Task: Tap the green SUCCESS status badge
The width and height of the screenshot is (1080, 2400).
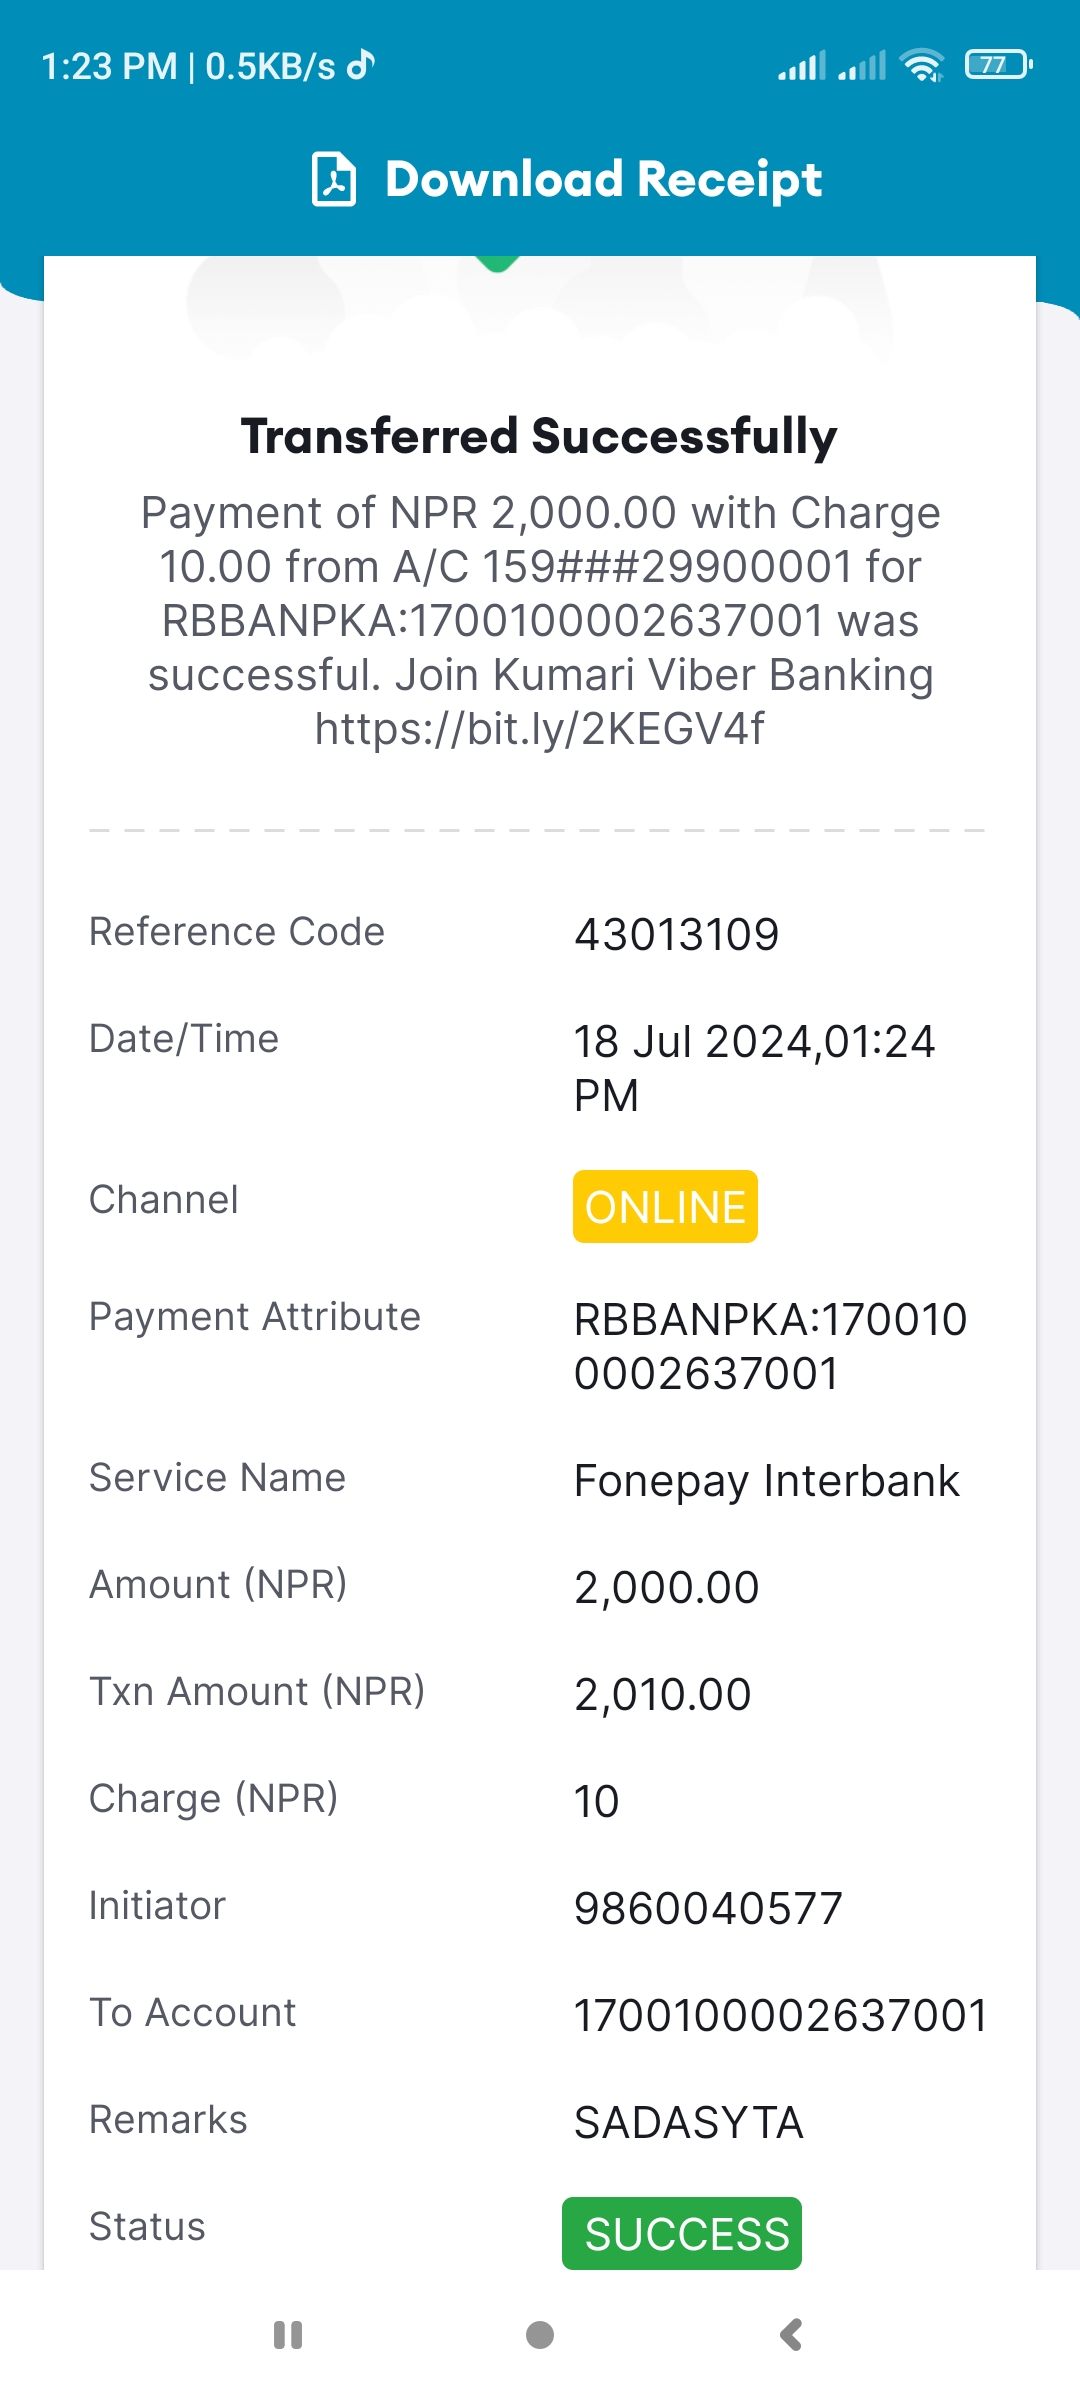Action: click(x=682, y=2233)
